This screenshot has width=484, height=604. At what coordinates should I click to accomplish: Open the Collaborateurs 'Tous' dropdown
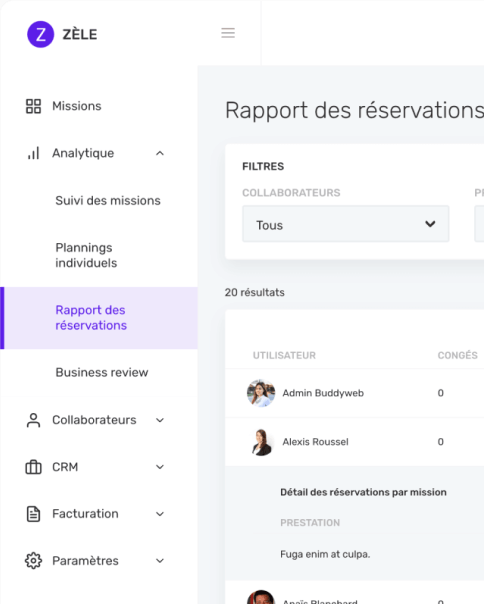pos(346,224)
